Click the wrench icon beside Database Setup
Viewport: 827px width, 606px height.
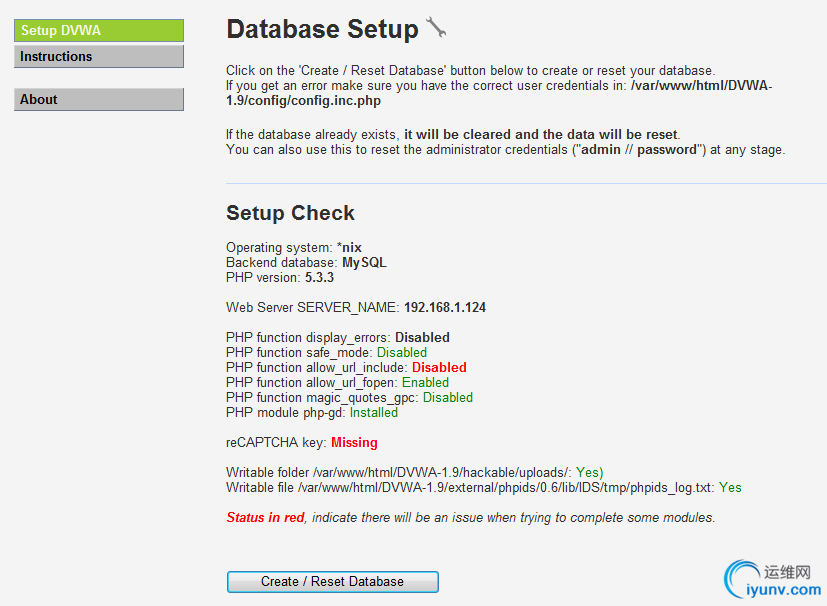pos(436,27)
